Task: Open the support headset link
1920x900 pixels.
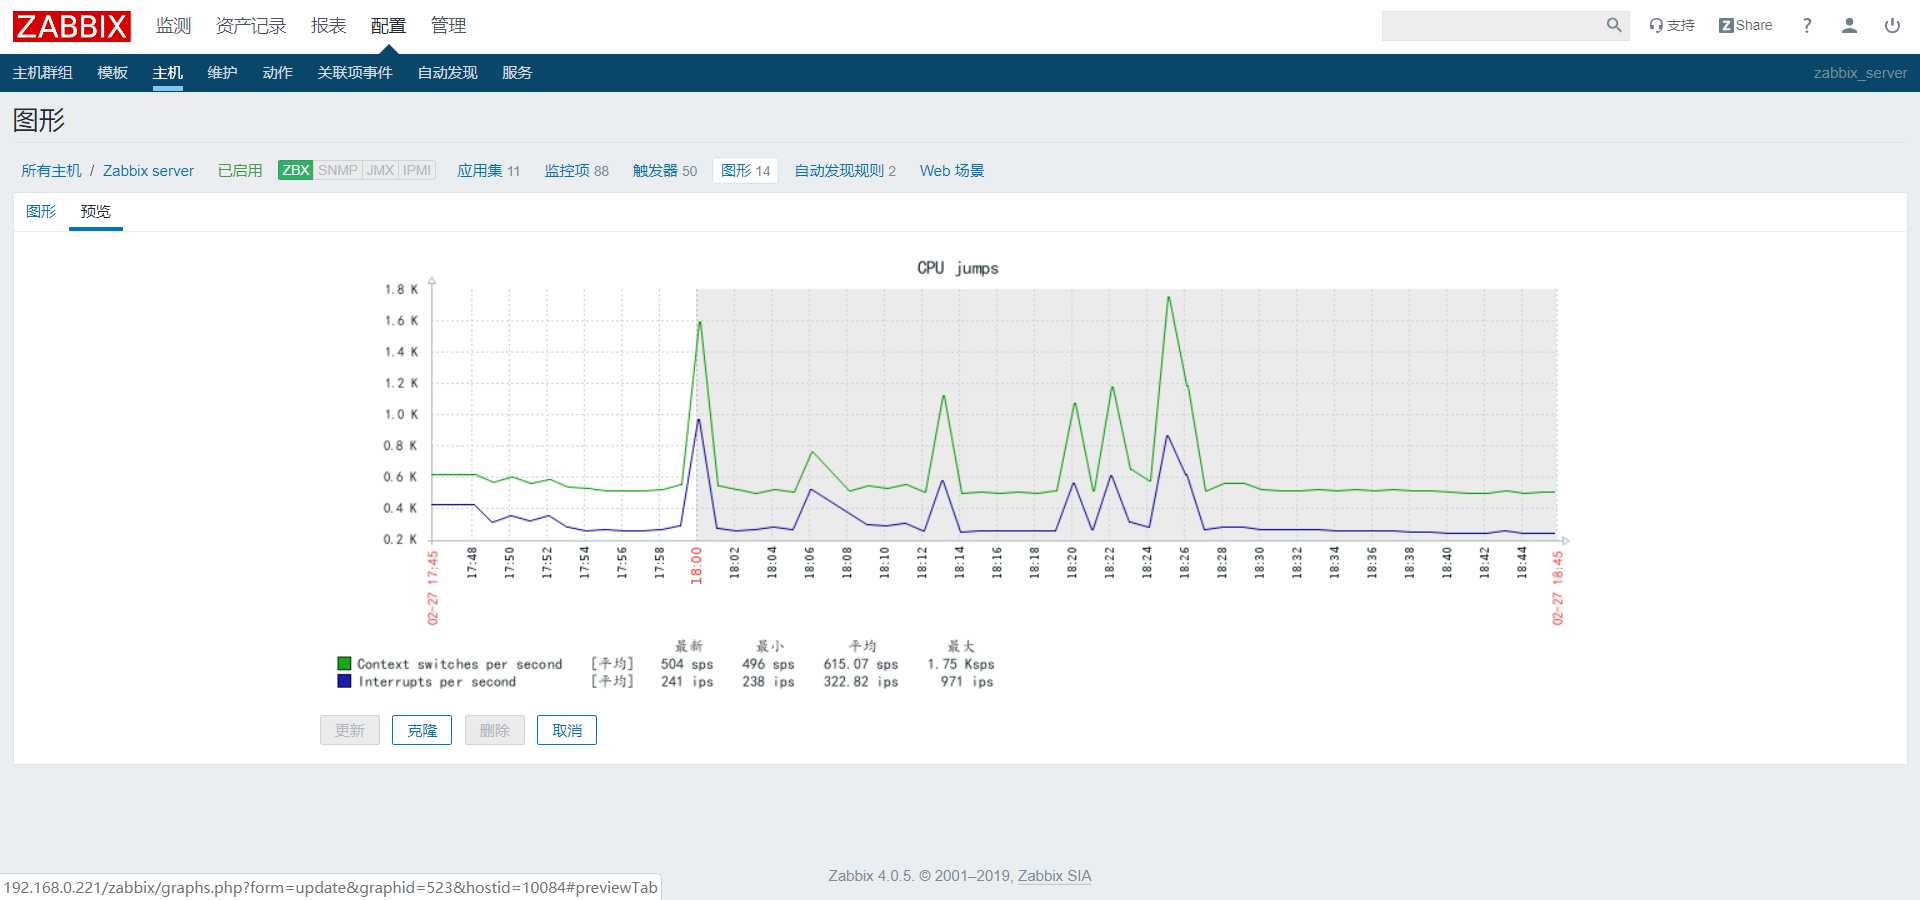Action: [x=1672, y=25]
